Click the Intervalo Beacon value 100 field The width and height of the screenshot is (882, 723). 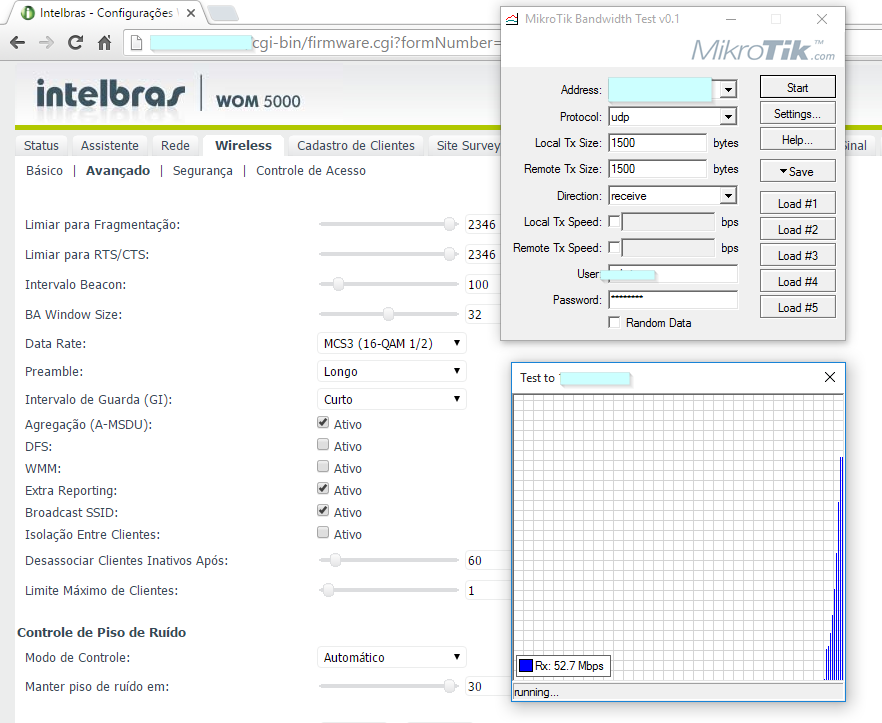(x=483, y=284)
